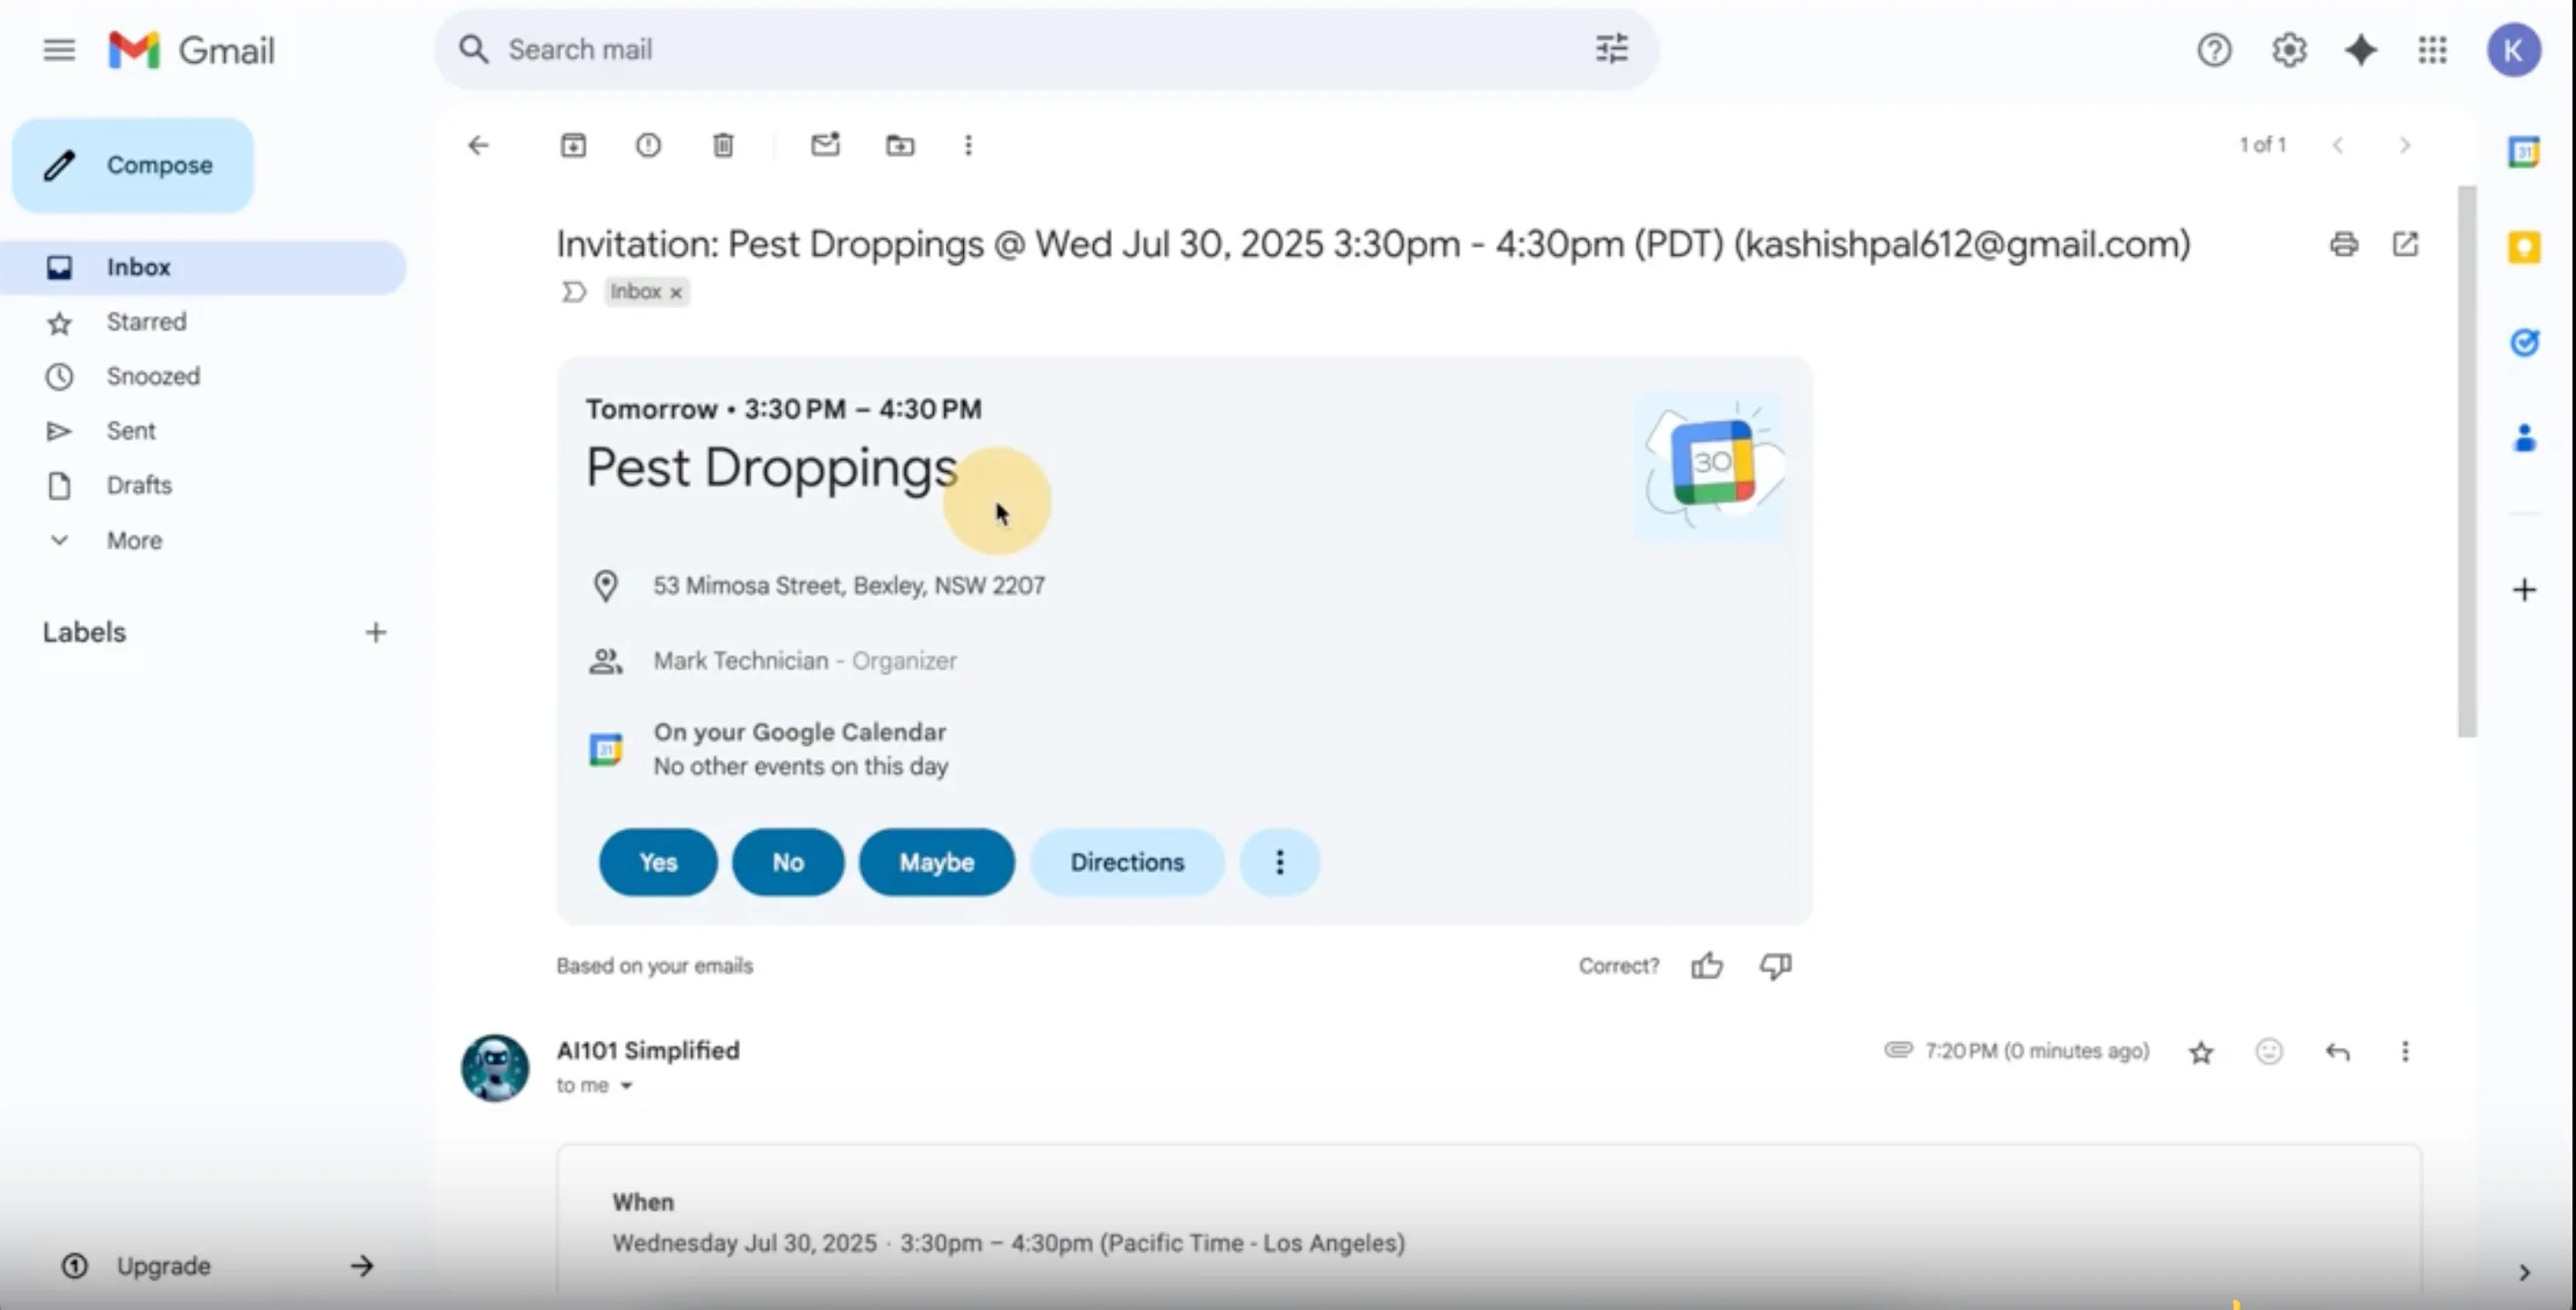Open the Gemini sparkle icon
The height and width of the screenshot is (1310, 2576).
pyautogui.click(x=2361, y=50)
